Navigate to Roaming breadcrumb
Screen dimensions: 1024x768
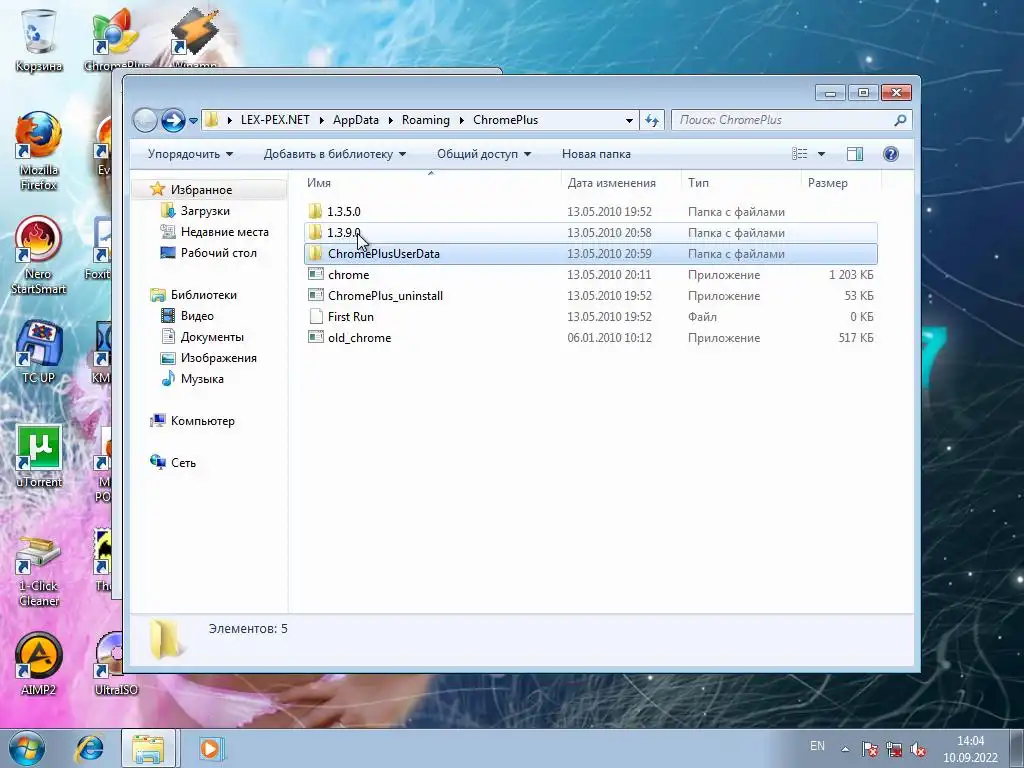(x=426, y=120)
